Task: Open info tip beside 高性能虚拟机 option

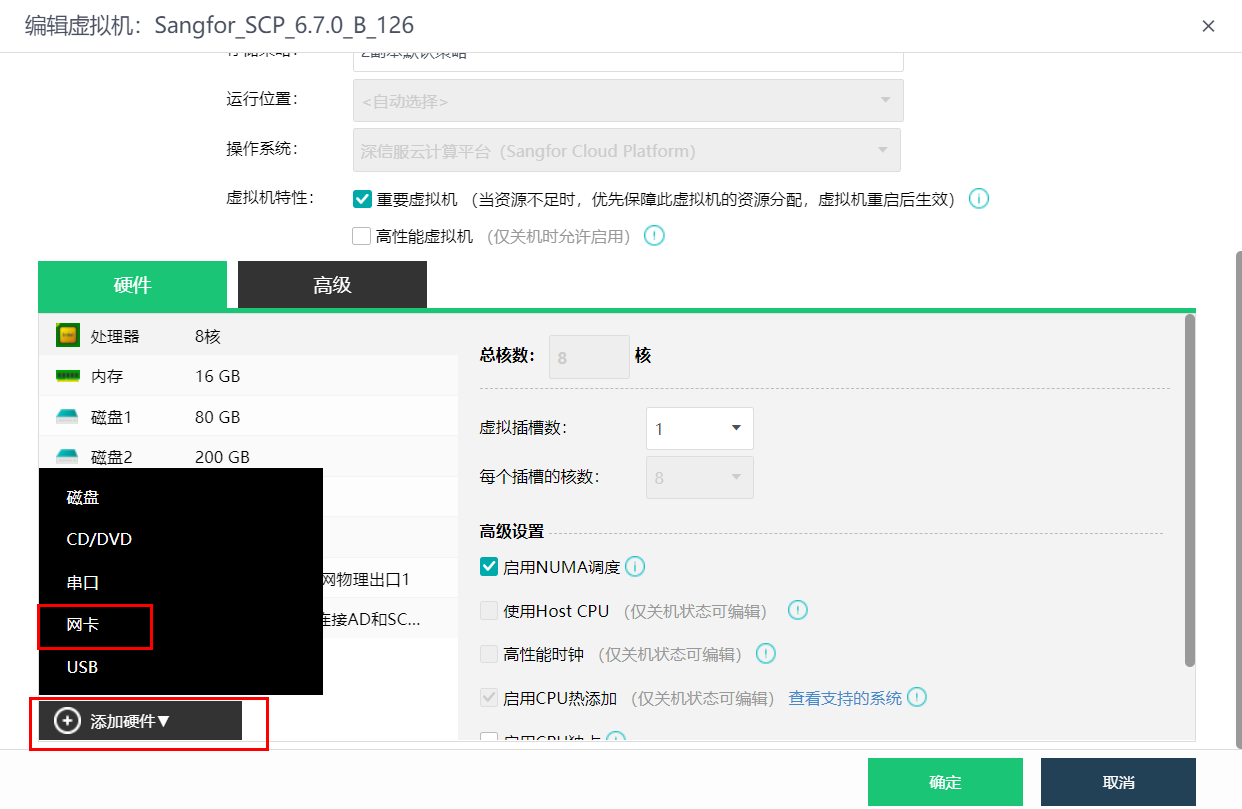Action: coord(654,236)
